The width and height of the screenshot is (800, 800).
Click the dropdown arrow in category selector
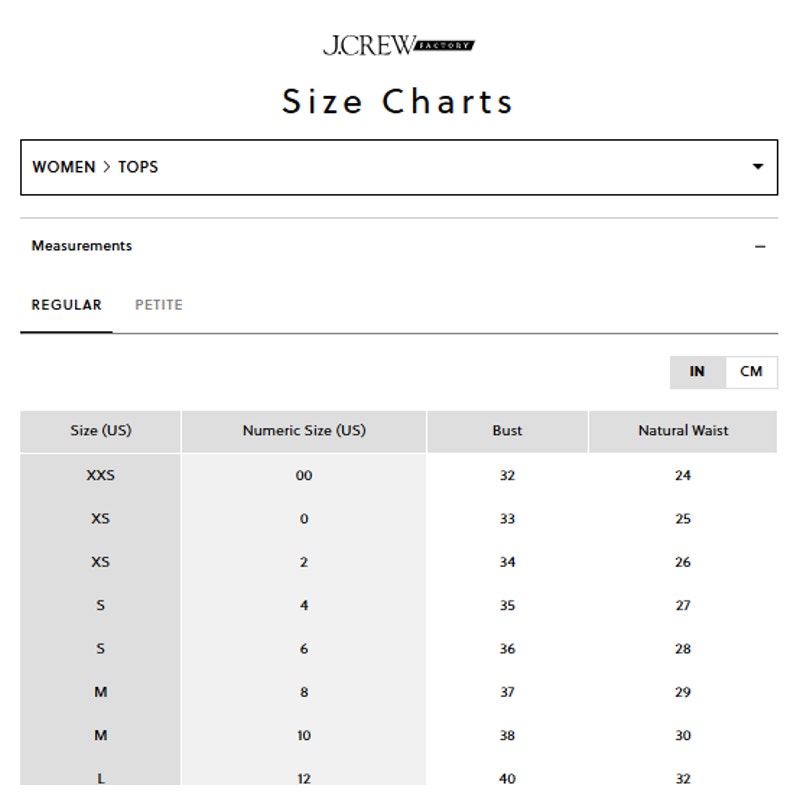[x=758, y=166]
